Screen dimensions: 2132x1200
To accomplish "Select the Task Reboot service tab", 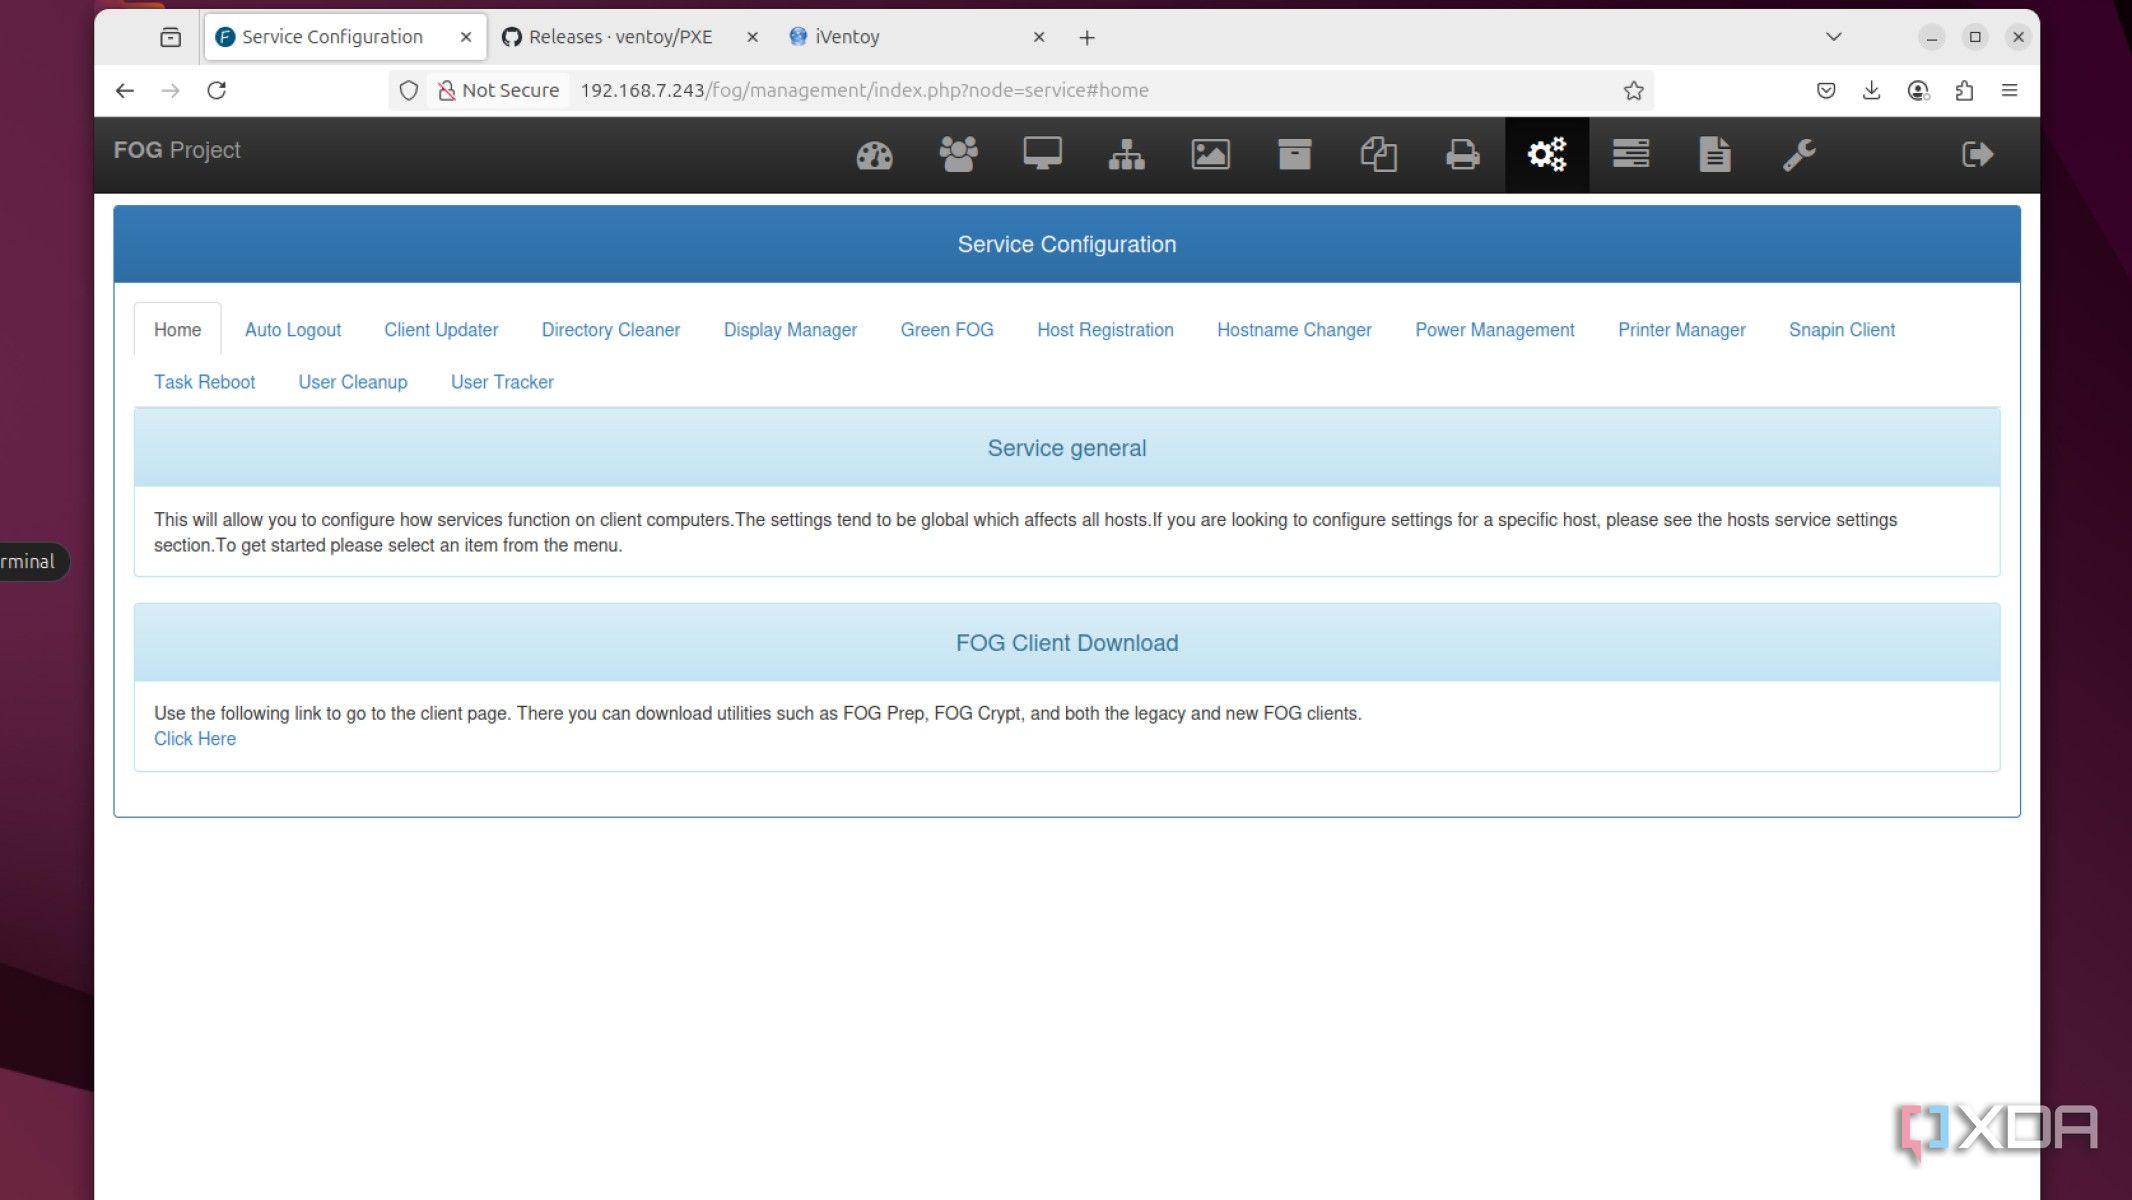I will coord(204,382).
